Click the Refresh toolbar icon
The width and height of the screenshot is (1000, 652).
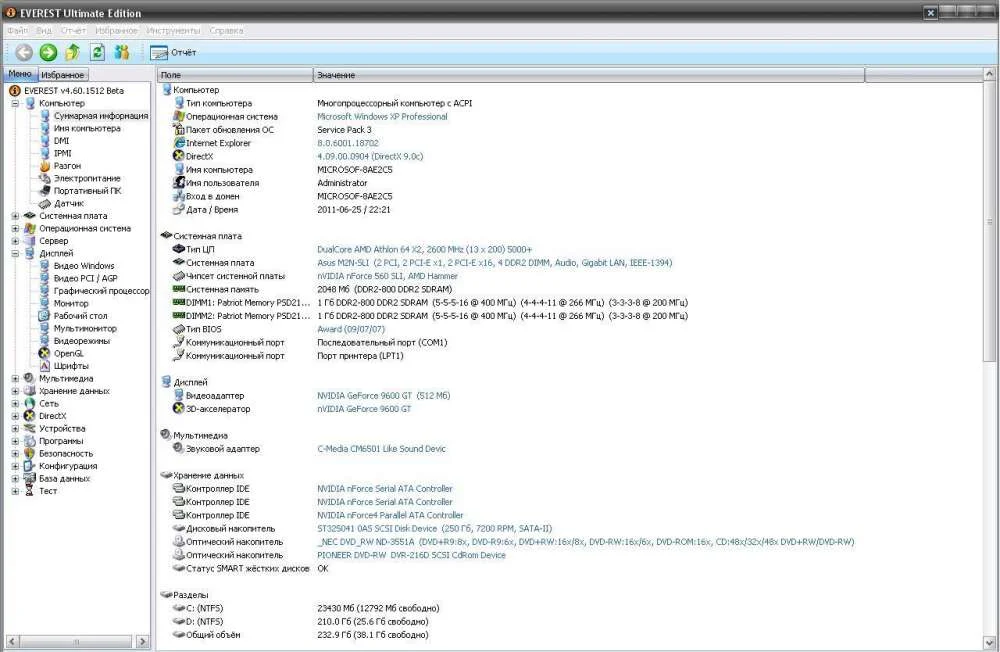point(97,52)
